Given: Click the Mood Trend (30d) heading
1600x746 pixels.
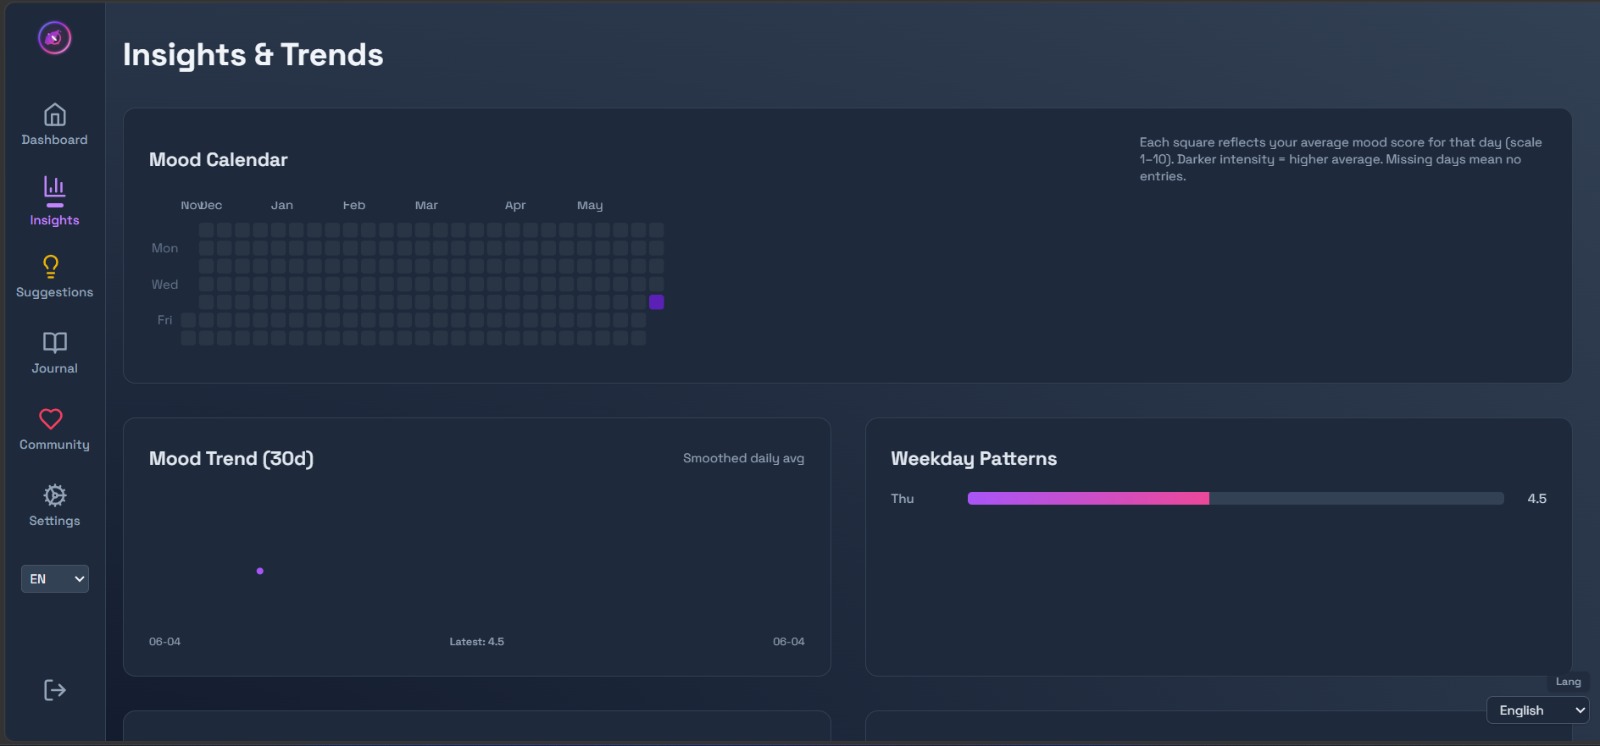Looking at the screenshot, I should point(231,459).
